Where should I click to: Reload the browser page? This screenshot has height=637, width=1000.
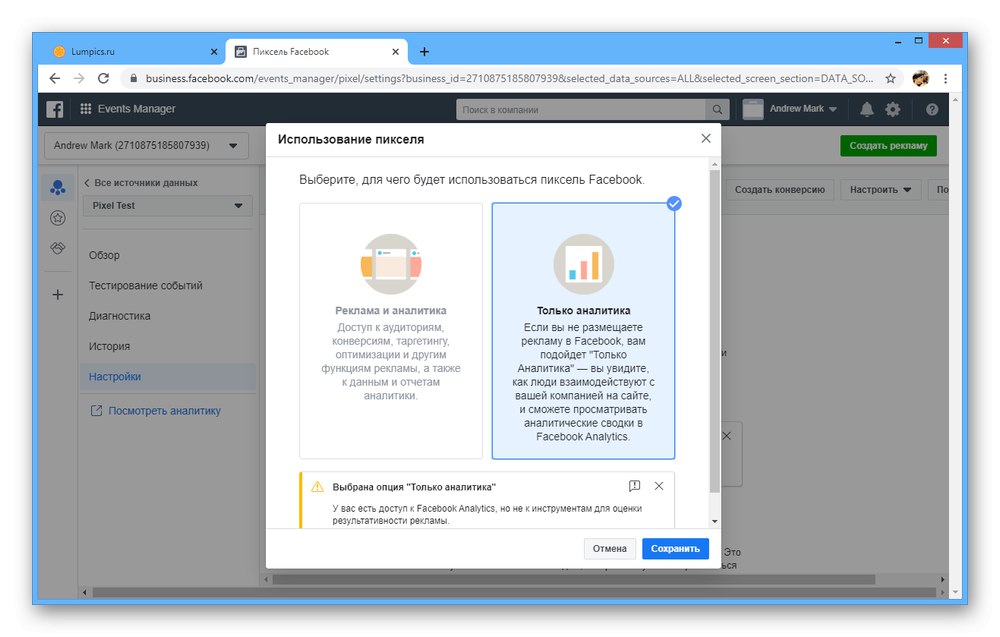pos(103,78)
